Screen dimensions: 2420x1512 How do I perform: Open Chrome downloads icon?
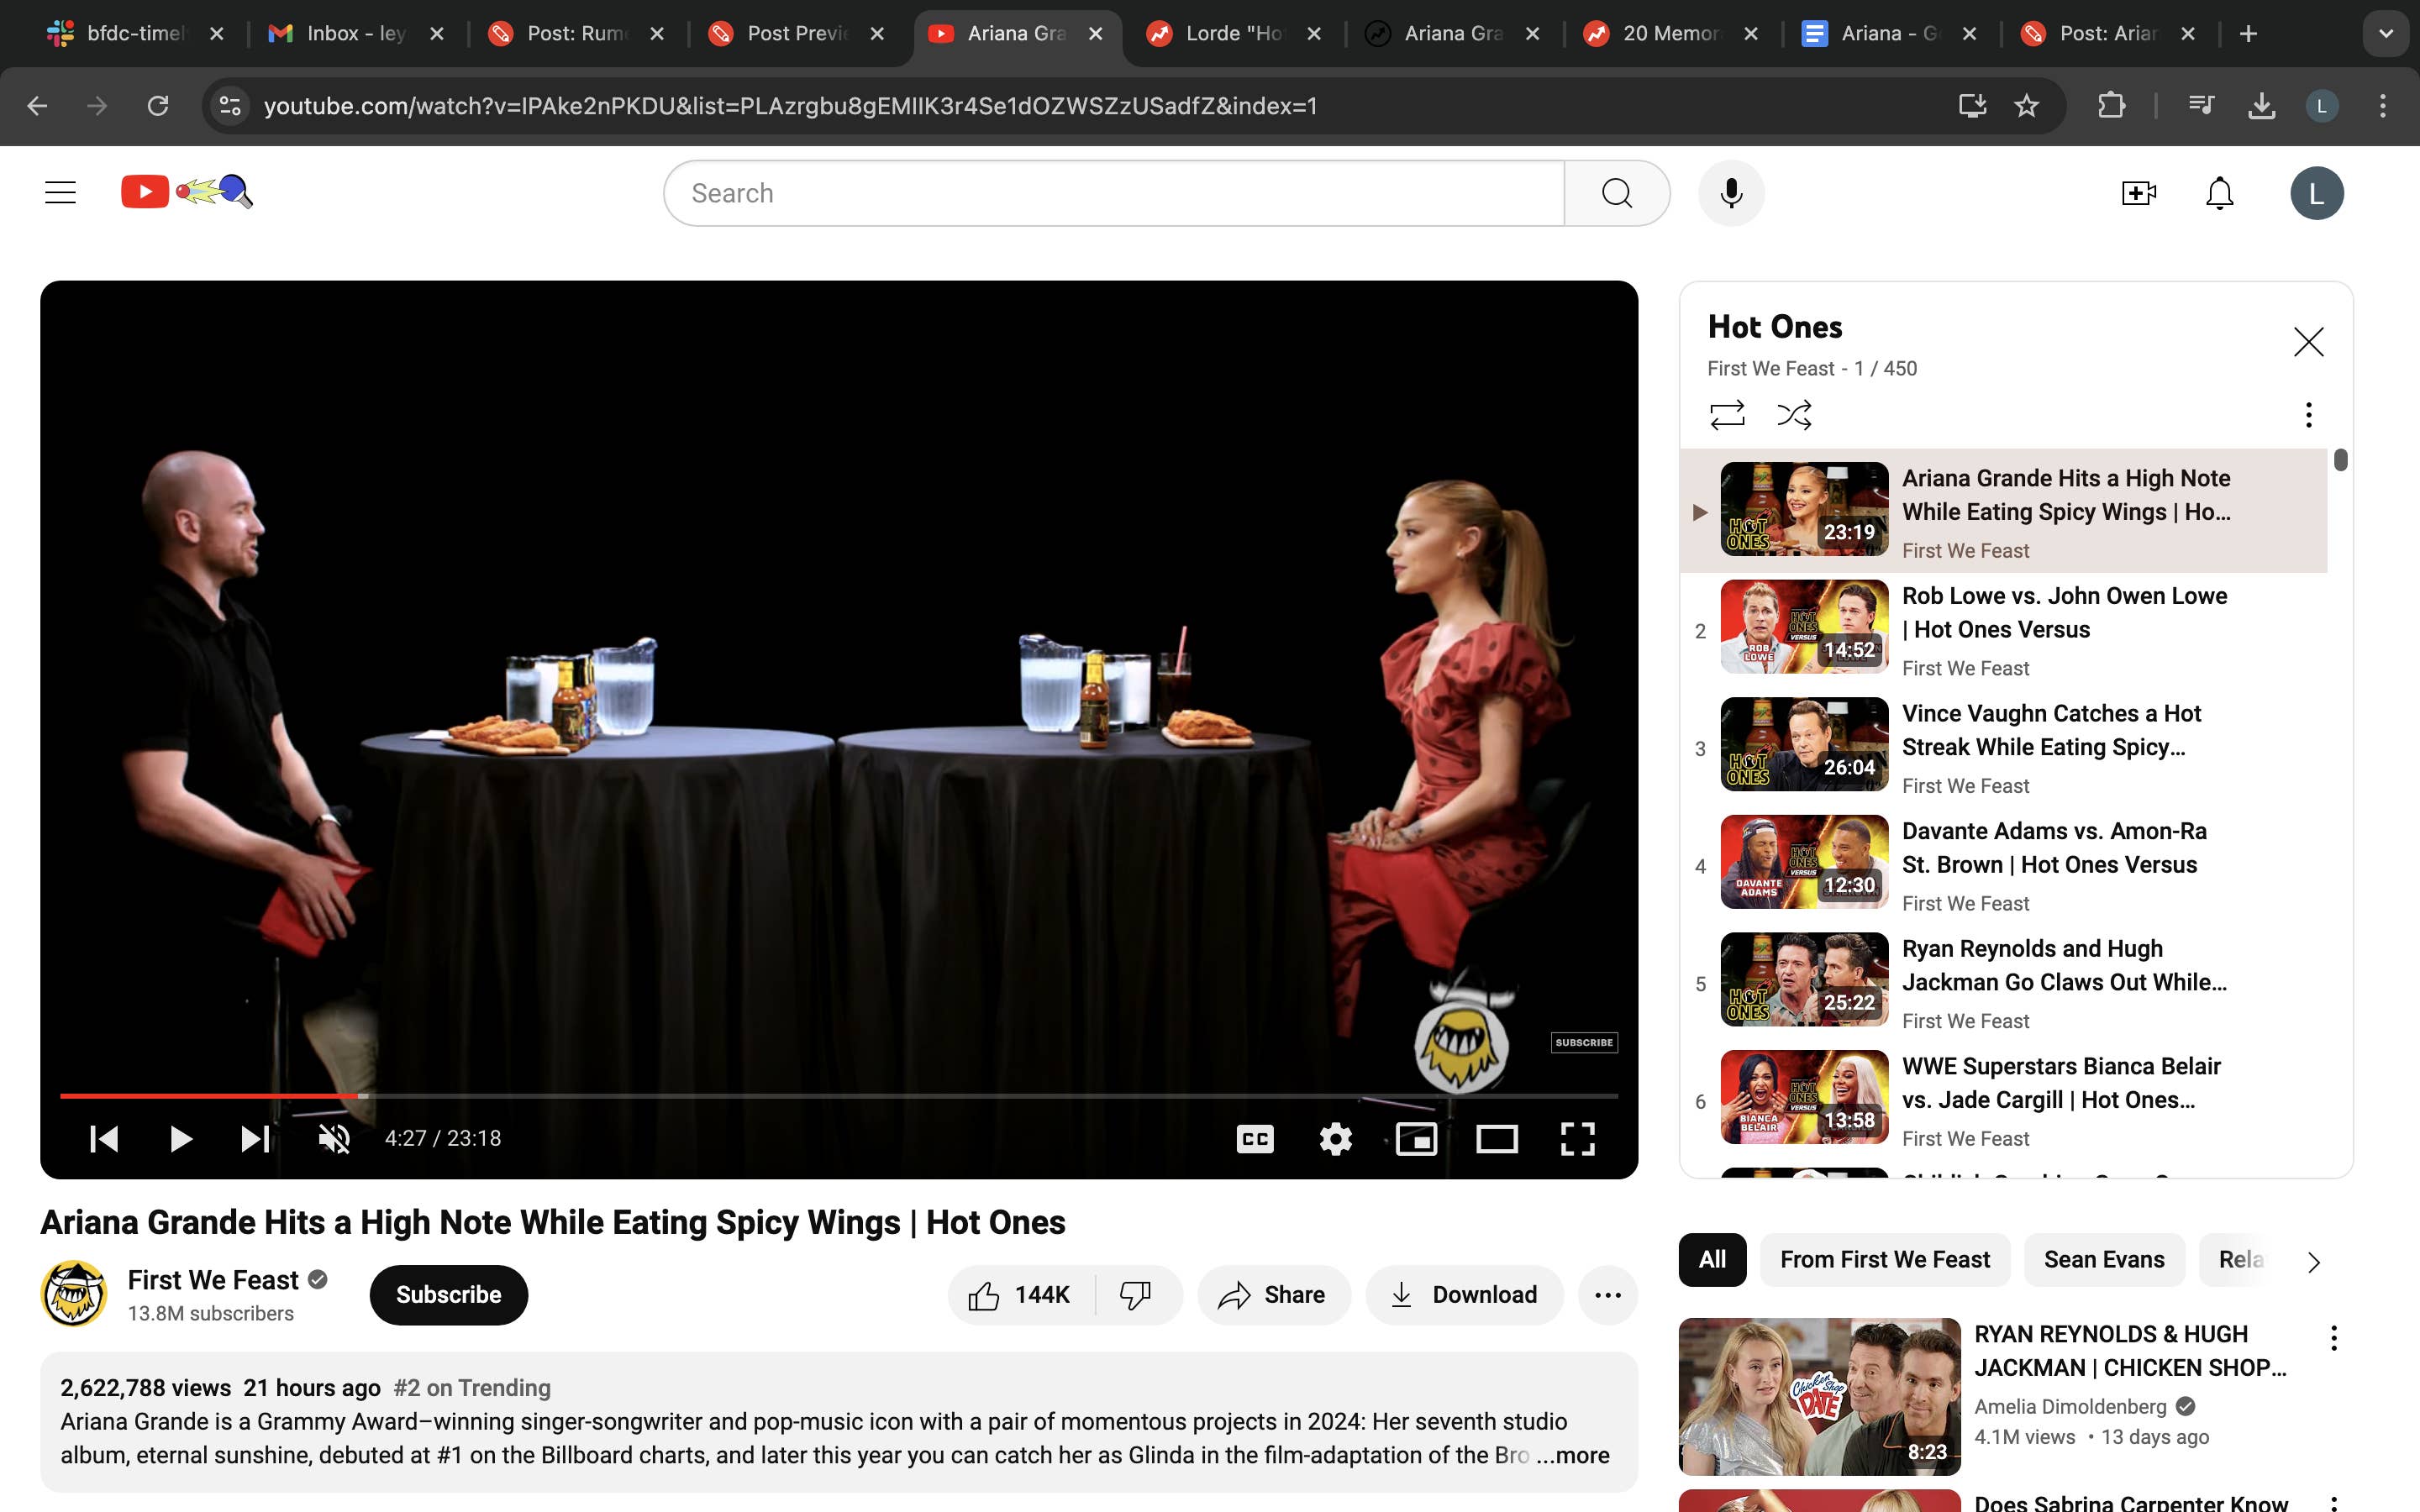pyautogui.click(x=2261, y=105)
